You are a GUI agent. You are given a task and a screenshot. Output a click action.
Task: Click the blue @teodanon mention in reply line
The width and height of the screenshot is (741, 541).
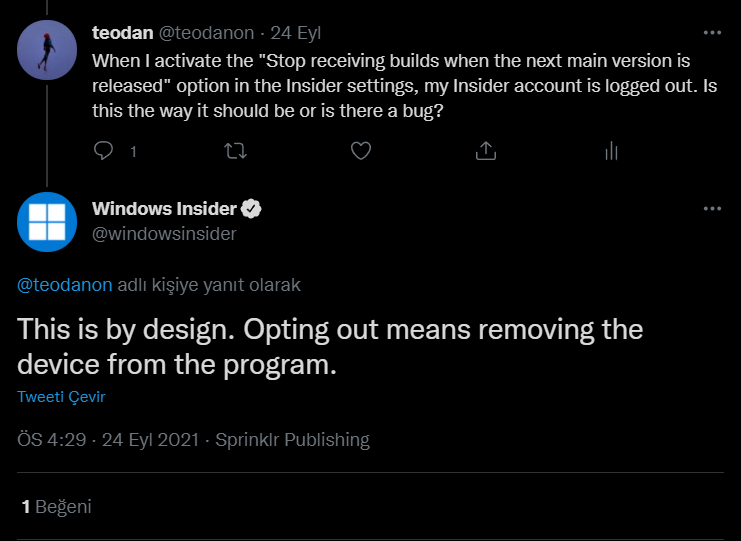65,285
